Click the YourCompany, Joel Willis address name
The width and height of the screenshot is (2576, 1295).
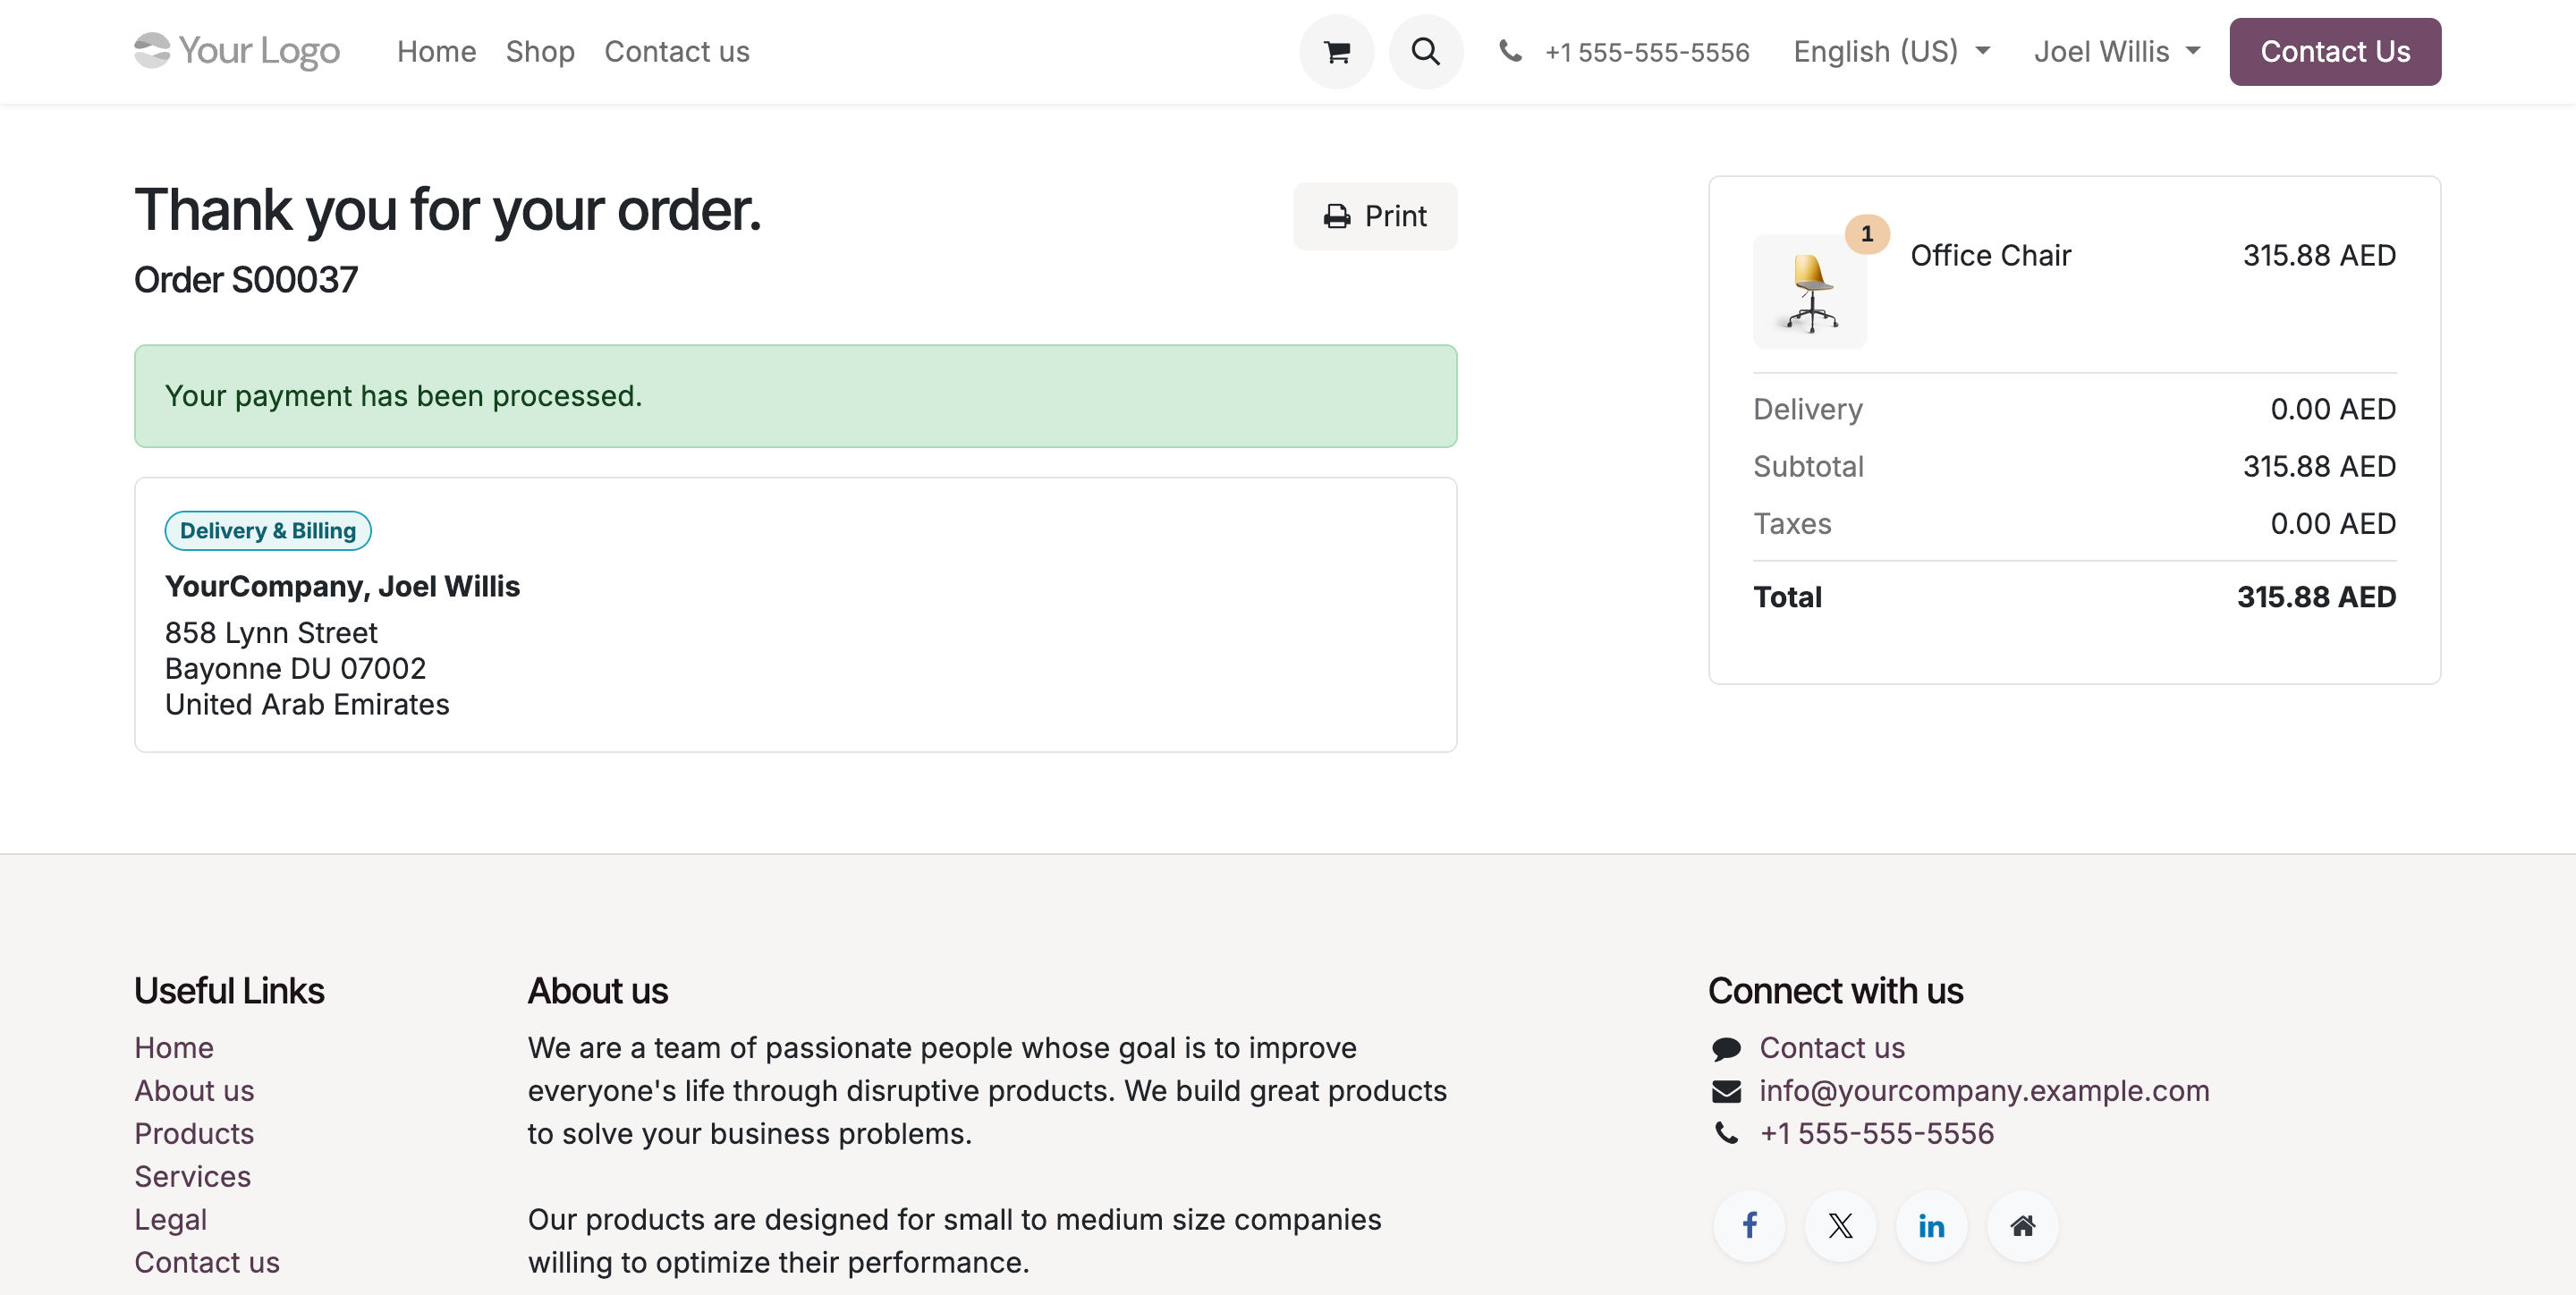coord(342,586)
